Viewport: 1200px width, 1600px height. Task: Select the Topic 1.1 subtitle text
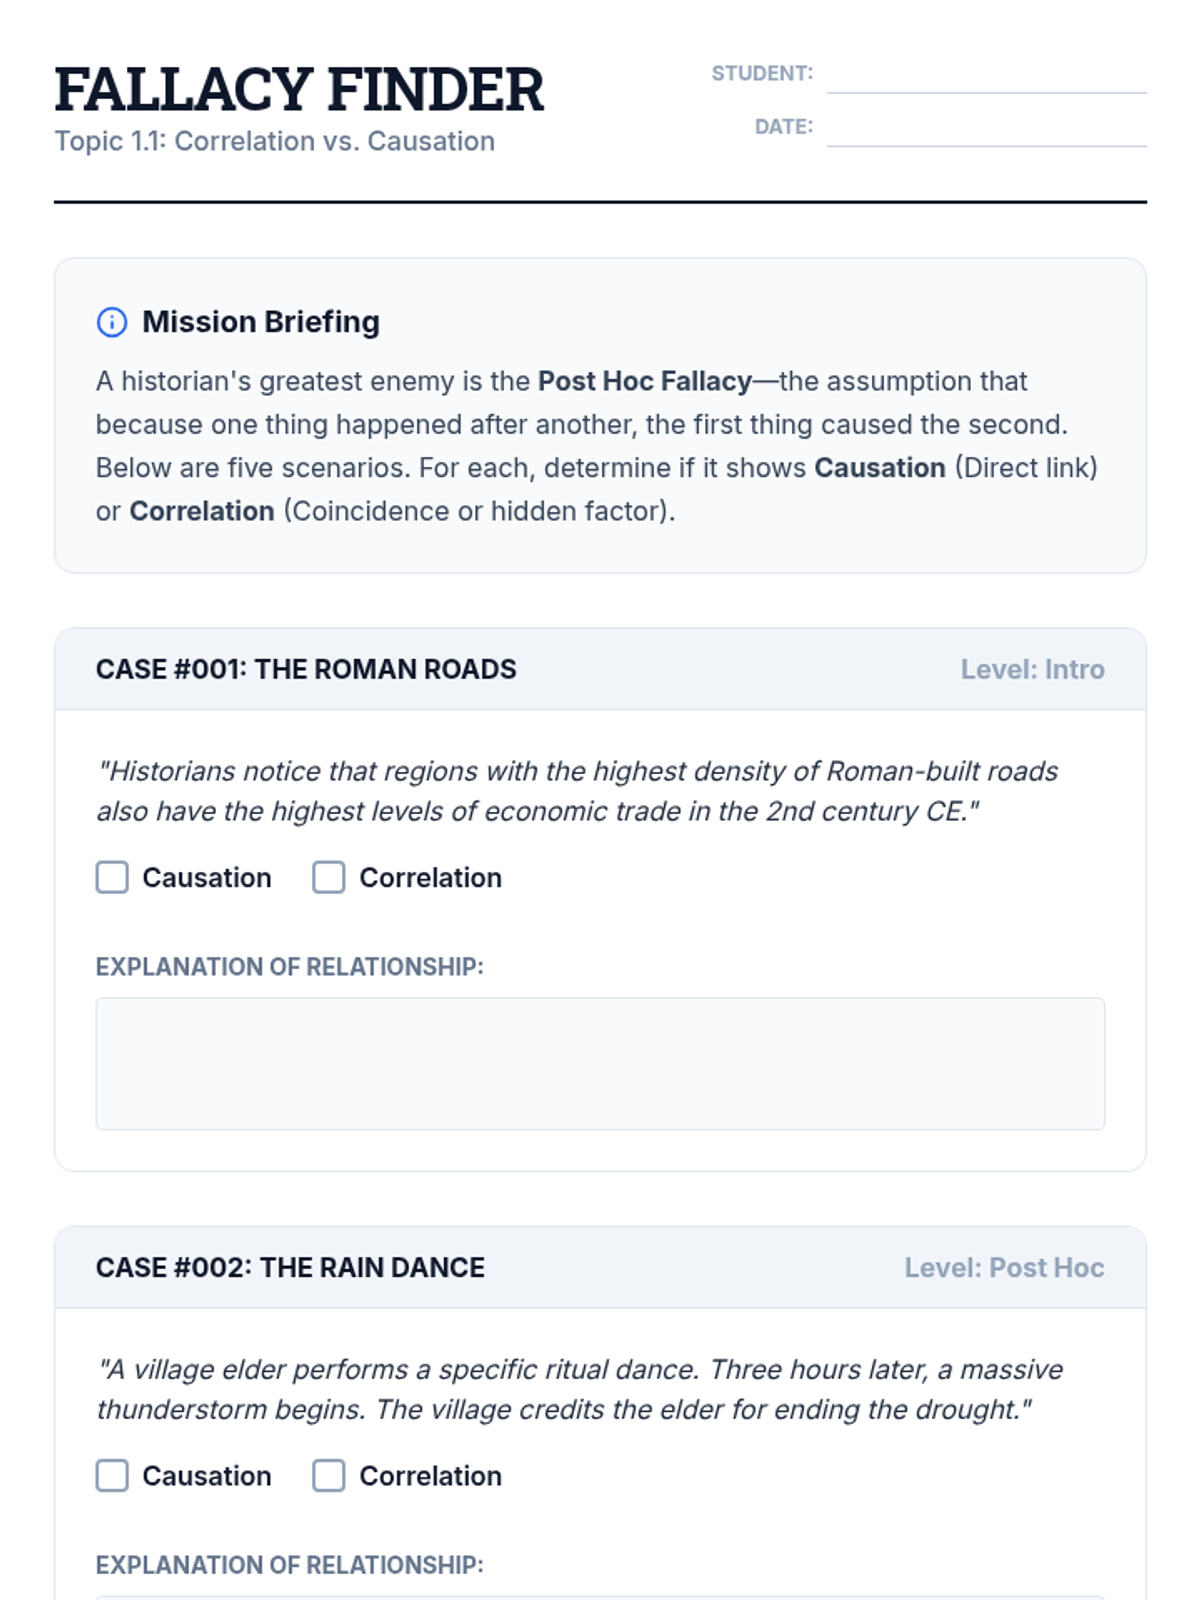pyautogui.click(x=275, y=141)
